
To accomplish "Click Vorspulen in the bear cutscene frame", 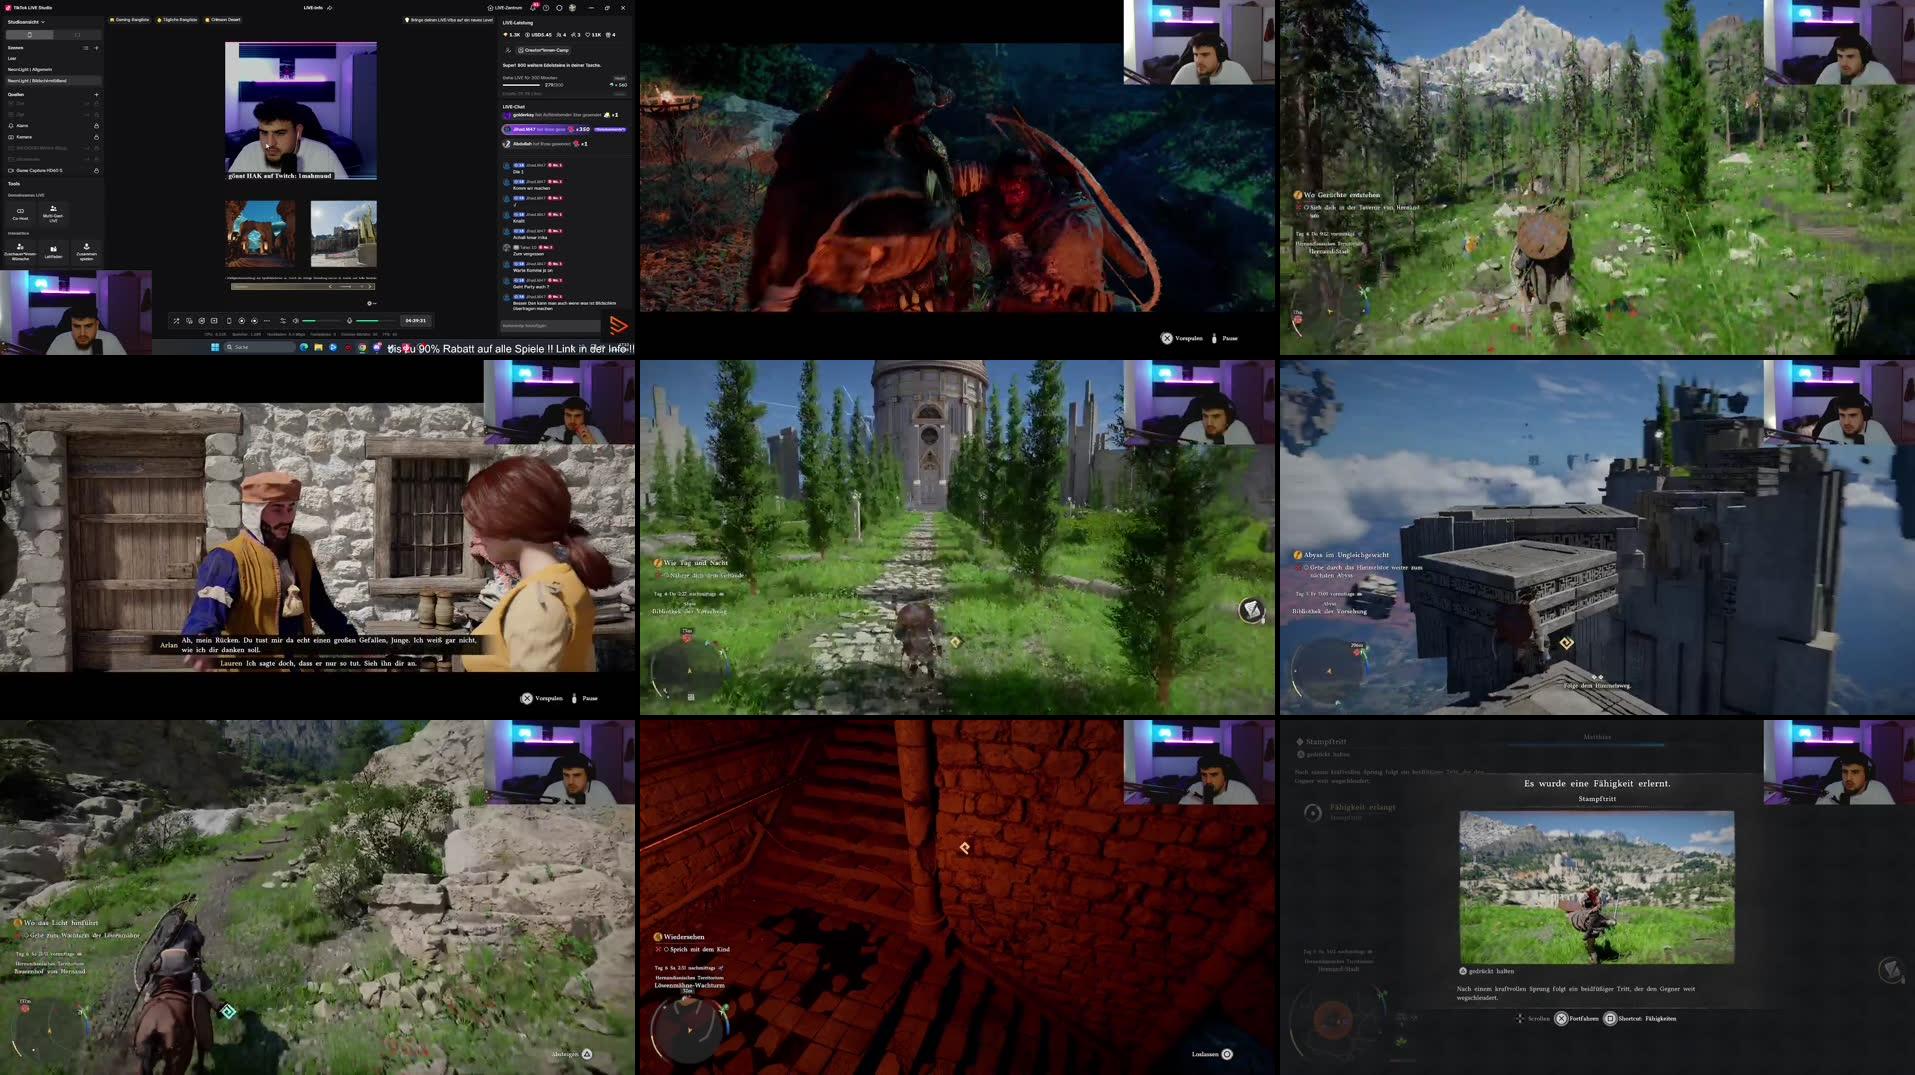I will pos(1182,338).
